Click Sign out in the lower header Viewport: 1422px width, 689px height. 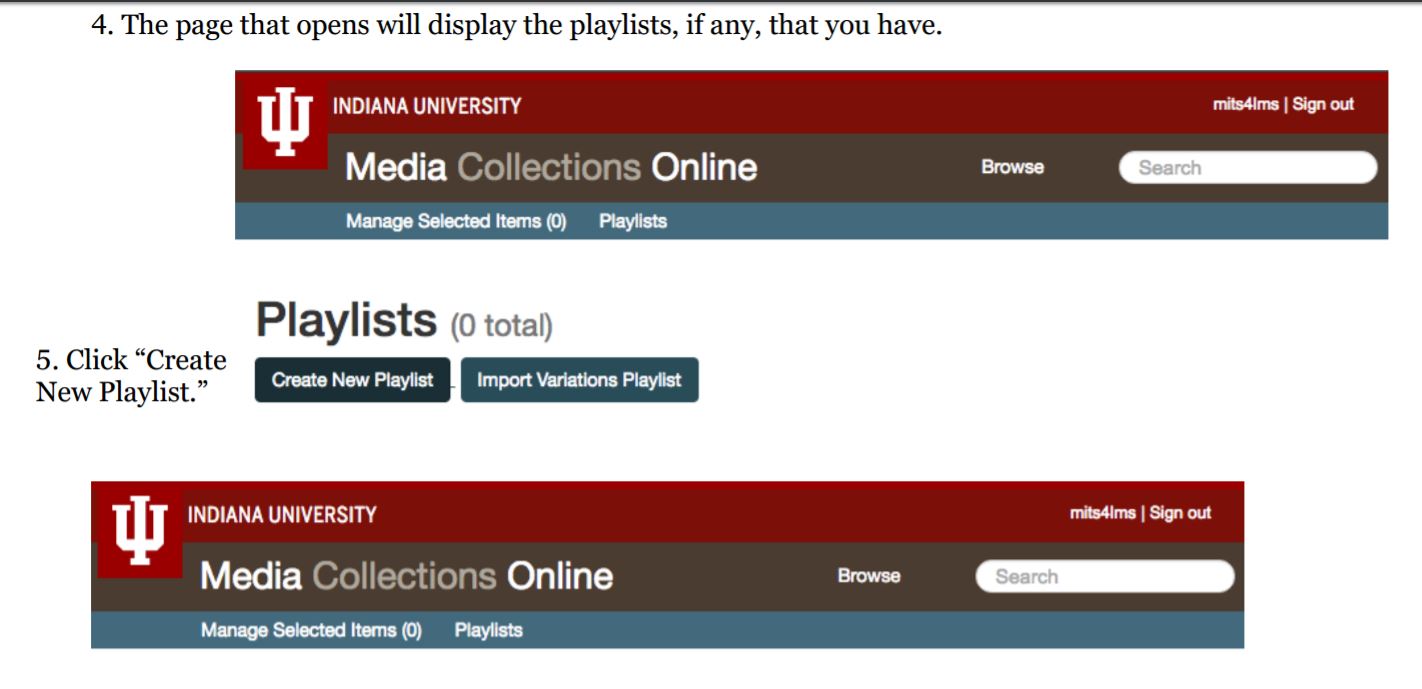click(1183, 512)
